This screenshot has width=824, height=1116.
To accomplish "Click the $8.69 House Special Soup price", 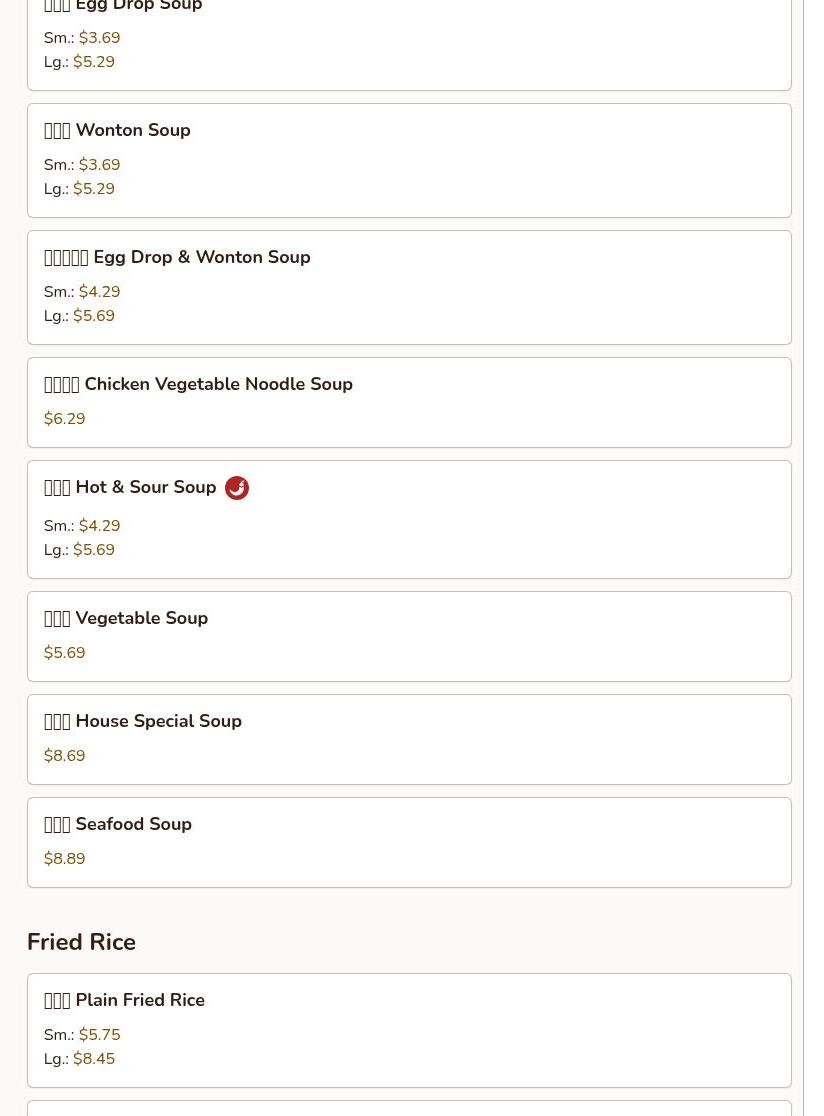I will [65, 756].
